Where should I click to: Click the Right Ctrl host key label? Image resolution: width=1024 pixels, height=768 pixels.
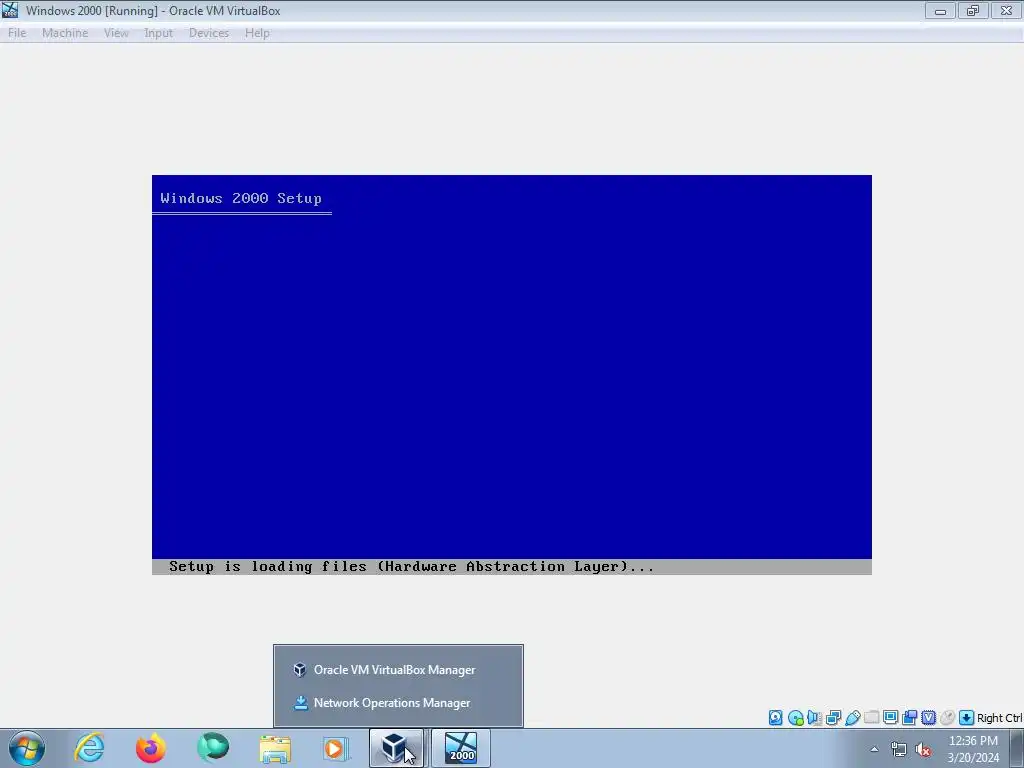coord(999,718)
